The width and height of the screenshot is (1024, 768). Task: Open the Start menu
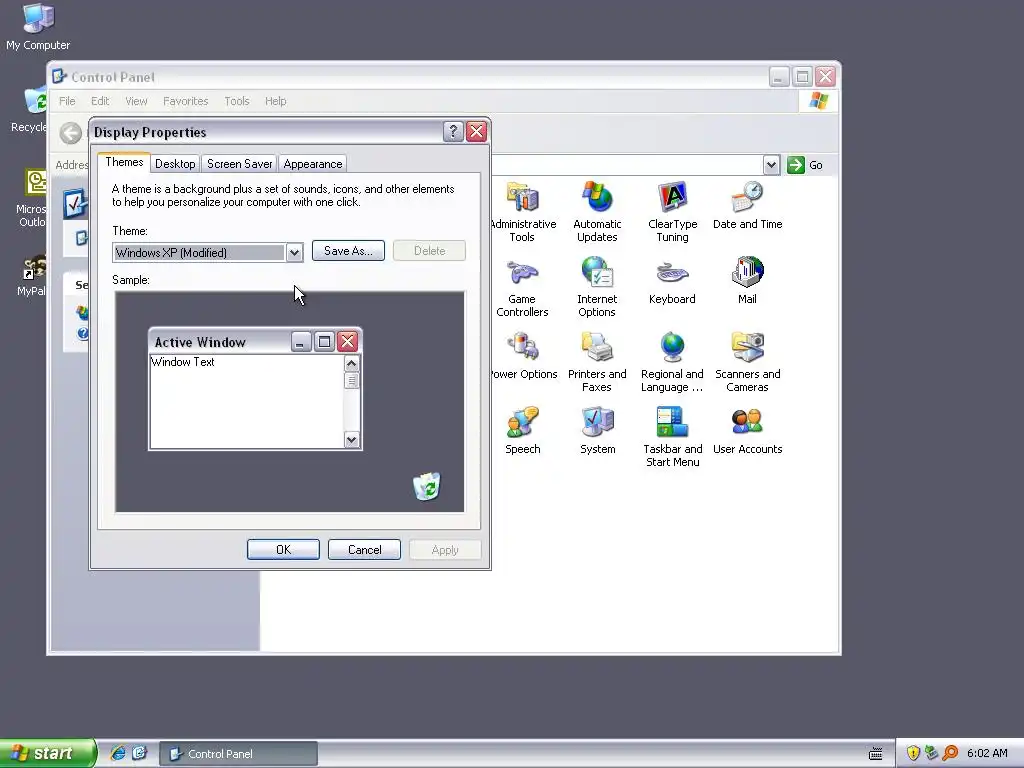coord(48,753)
